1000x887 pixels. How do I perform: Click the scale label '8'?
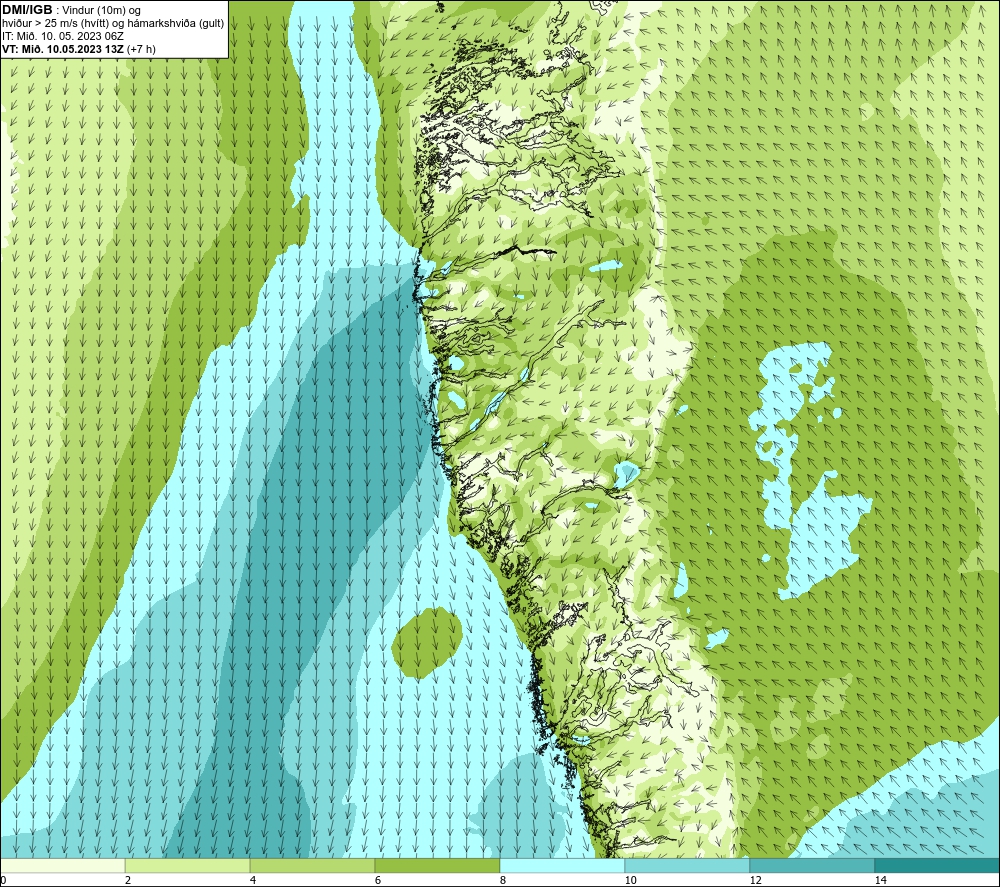[x=503, y=881]
